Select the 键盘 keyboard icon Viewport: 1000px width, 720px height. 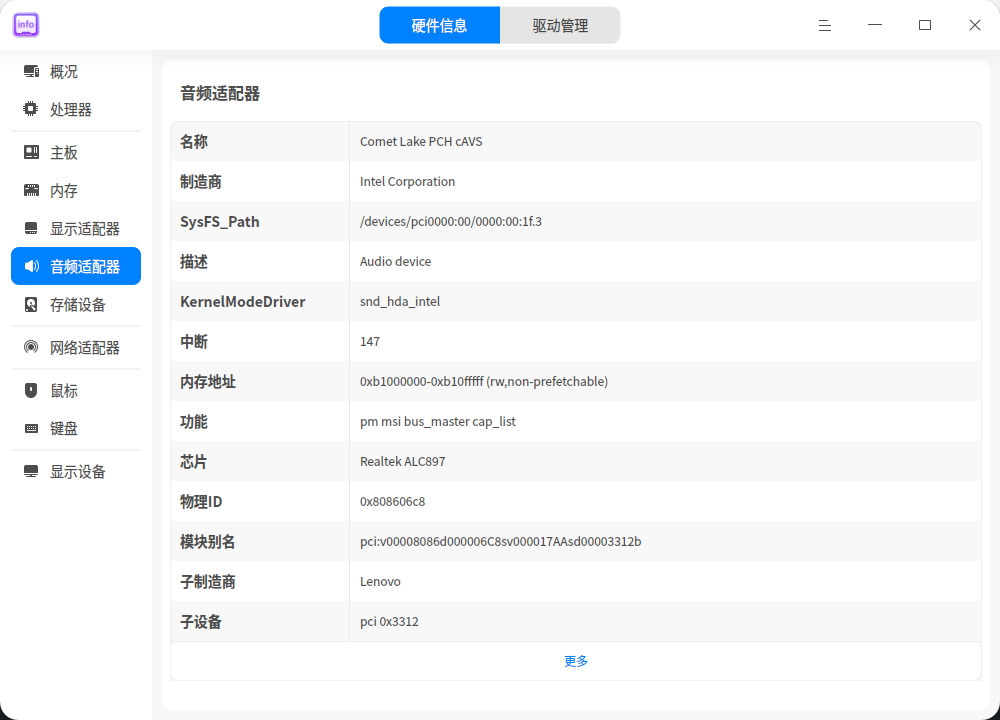tap(31, 429)
